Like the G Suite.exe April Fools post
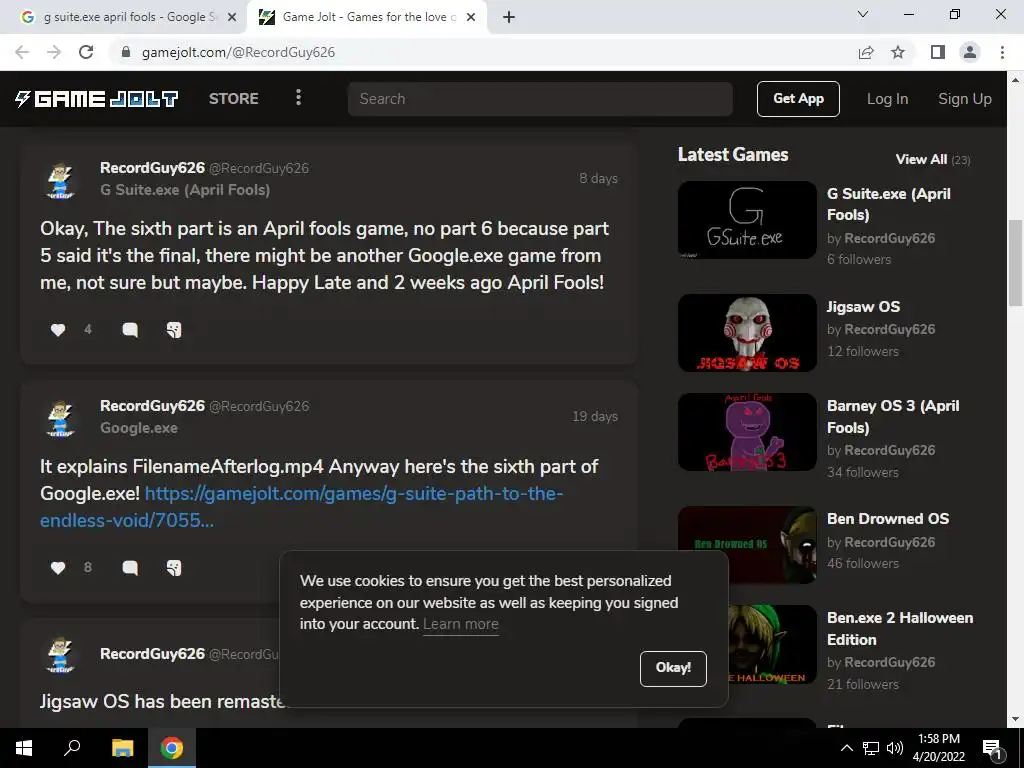This screenshot has width=1024, height=768. tap(58, 330)
